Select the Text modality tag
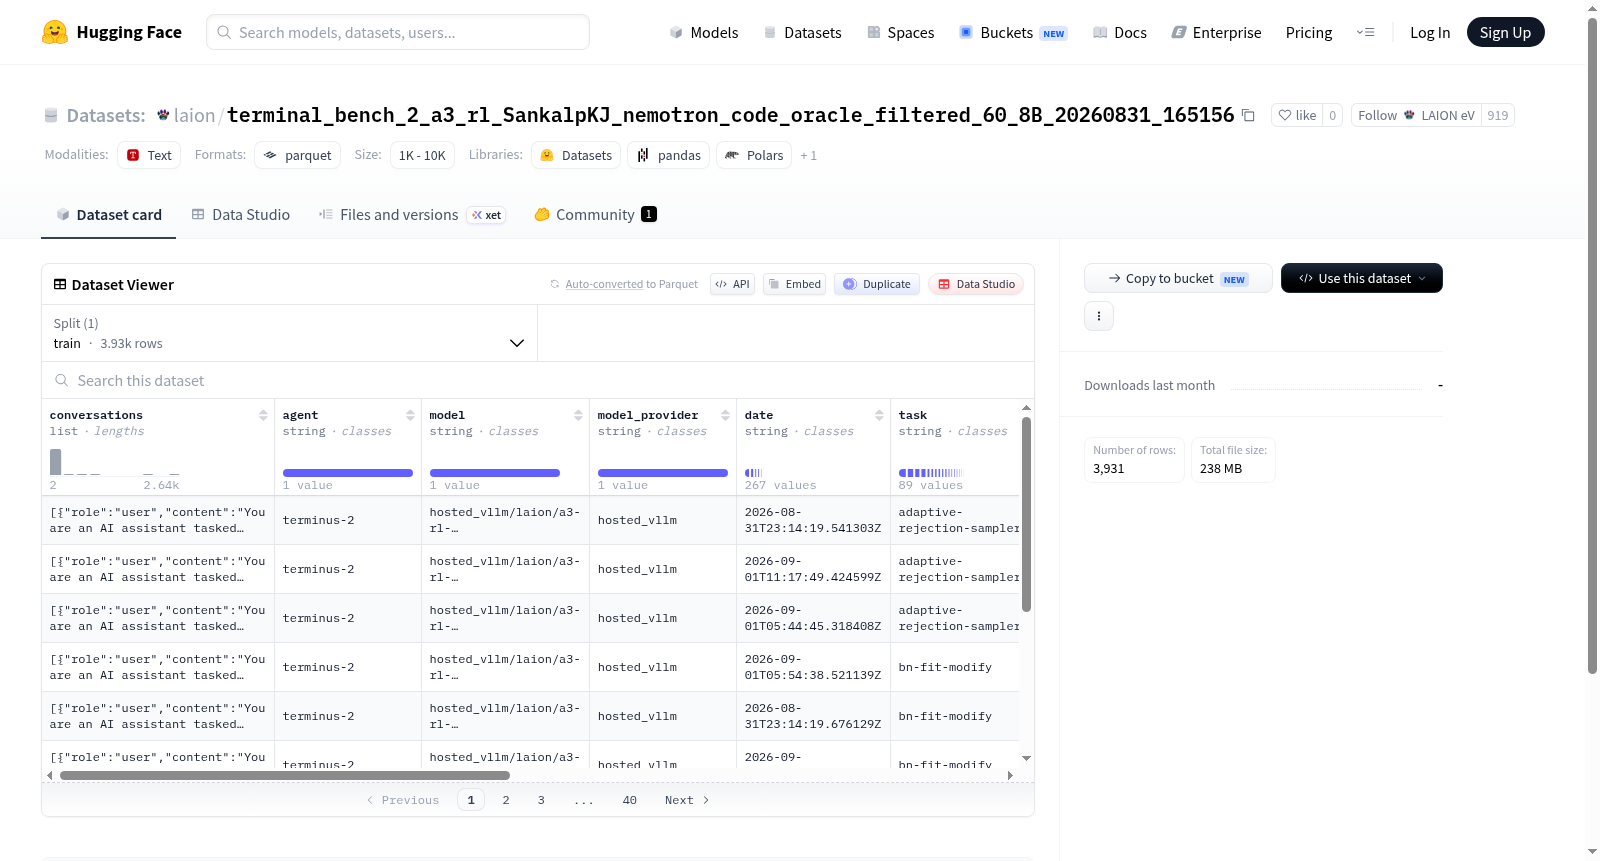Screen dimensions: 1600x861 coord(149,155)
